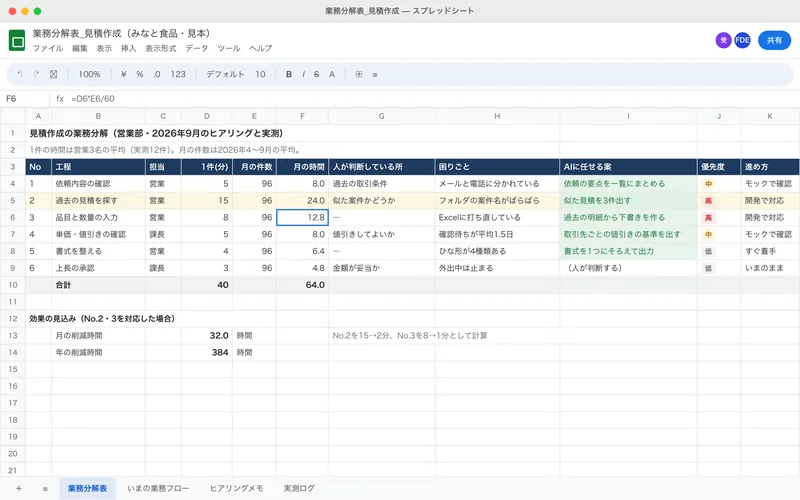Click cell すぐ着手
The image size is (800, 500).
point(770,251)
